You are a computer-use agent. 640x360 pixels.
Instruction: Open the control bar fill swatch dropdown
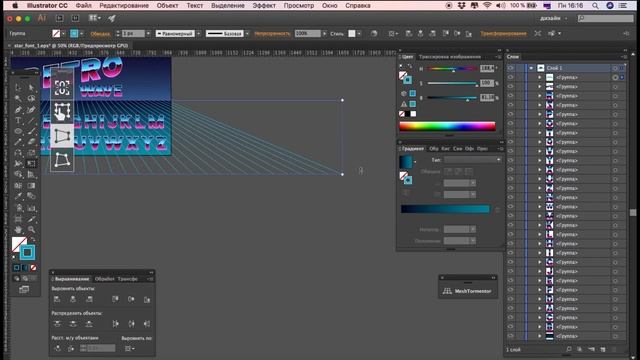point(63,33)
